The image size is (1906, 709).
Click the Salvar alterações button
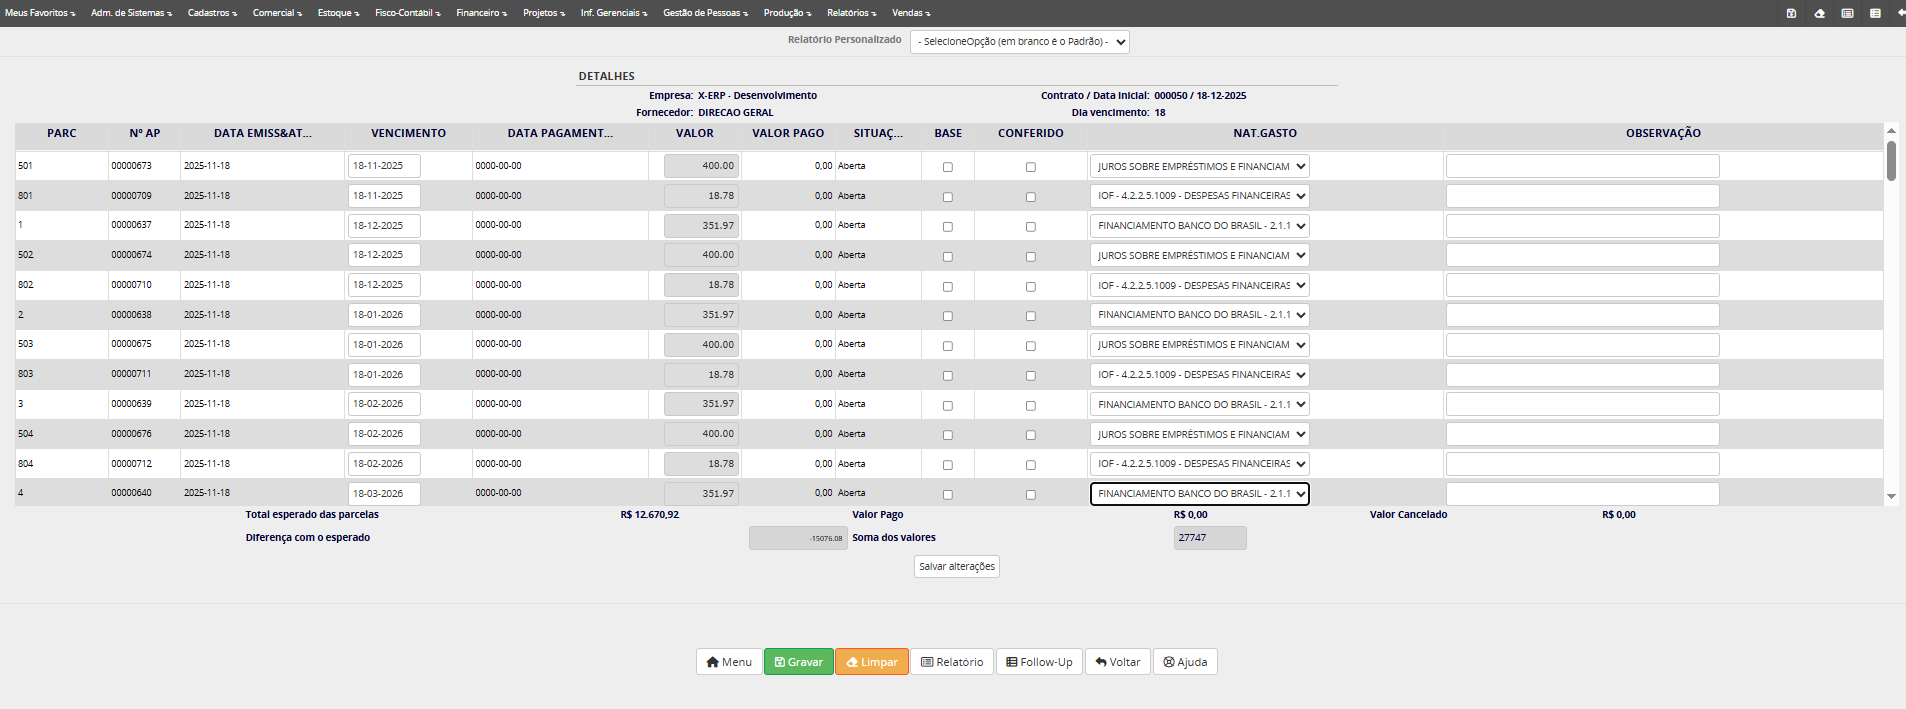957,567
